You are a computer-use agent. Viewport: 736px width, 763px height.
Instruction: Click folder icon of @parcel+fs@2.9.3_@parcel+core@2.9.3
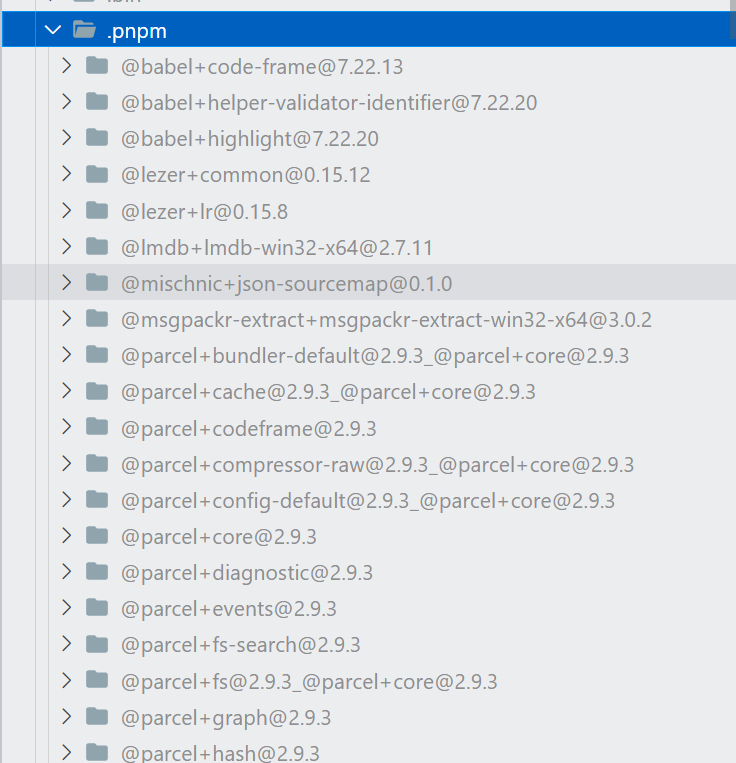[x=97, y=680]
